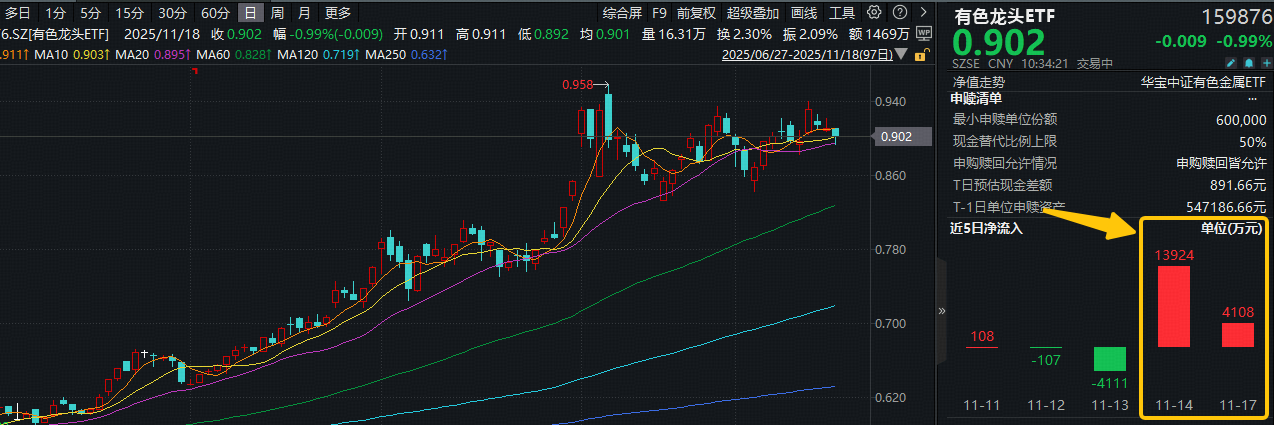Click the help question mark icon
1274x425 pixels.
899,13
